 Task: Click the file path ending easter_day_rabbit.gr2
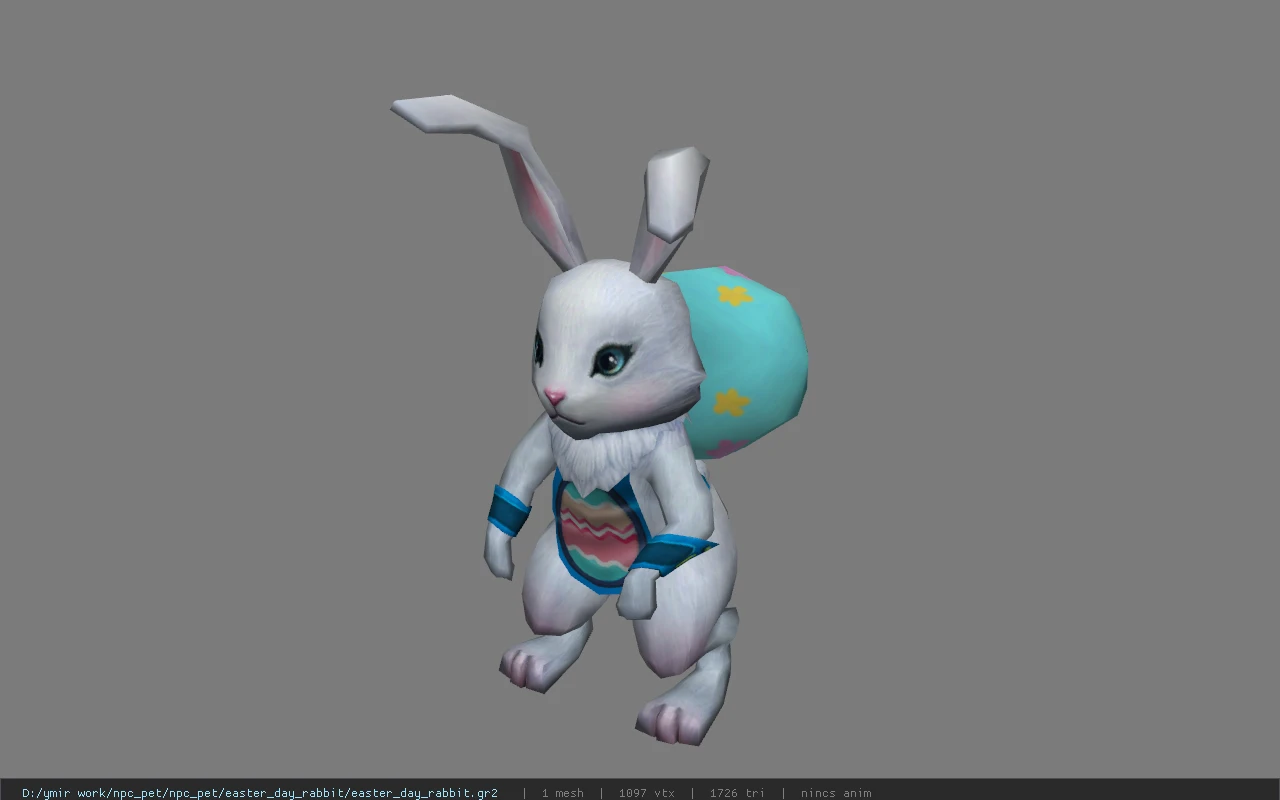pyautogui.click(x=260, y=793)
